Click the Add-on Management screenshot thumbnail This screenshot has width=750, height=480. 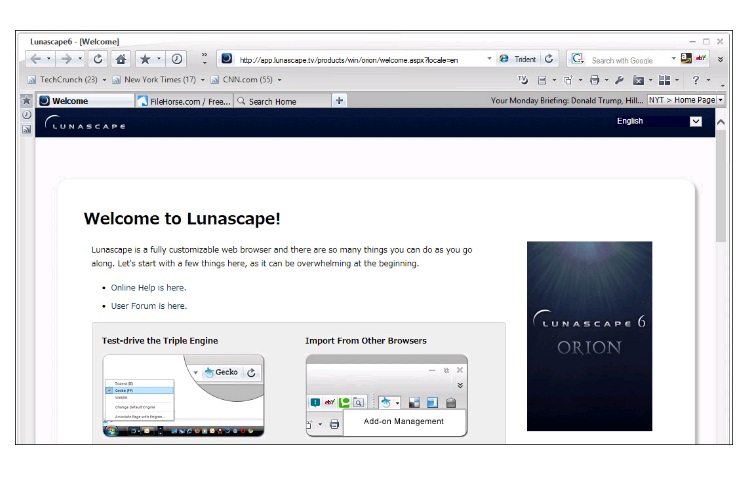pyautogui.click(x=386, y=395)
